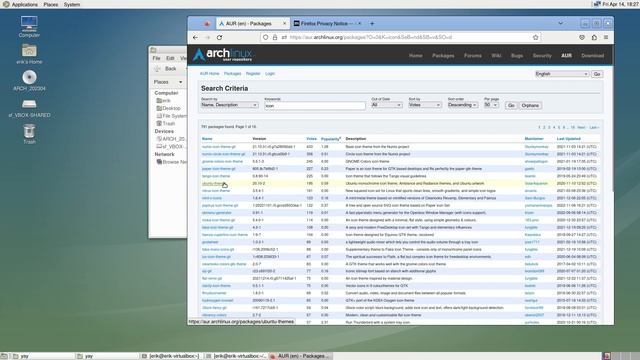Reload the page in Firefox

click(x=220, y=37)
